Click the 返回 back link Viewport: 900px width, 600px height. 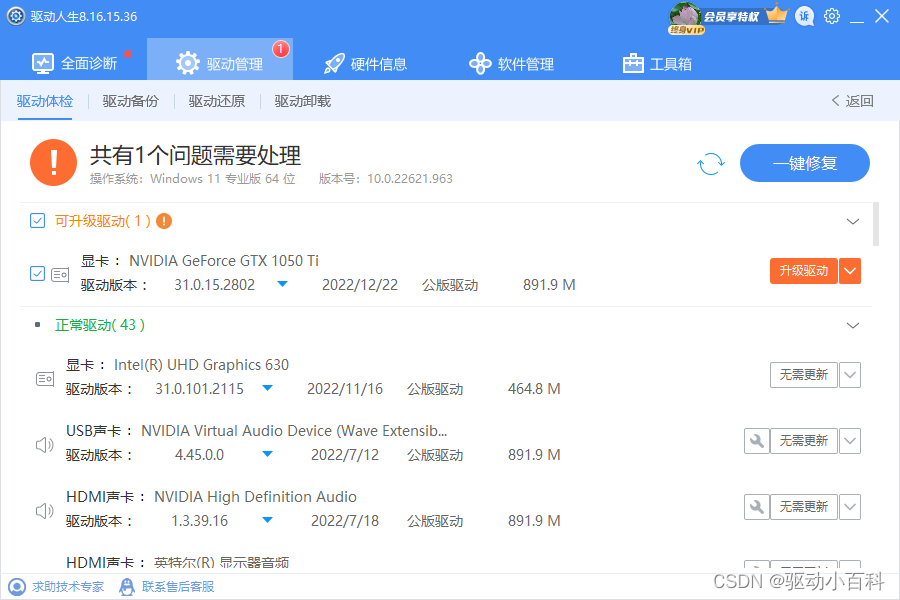852,101
